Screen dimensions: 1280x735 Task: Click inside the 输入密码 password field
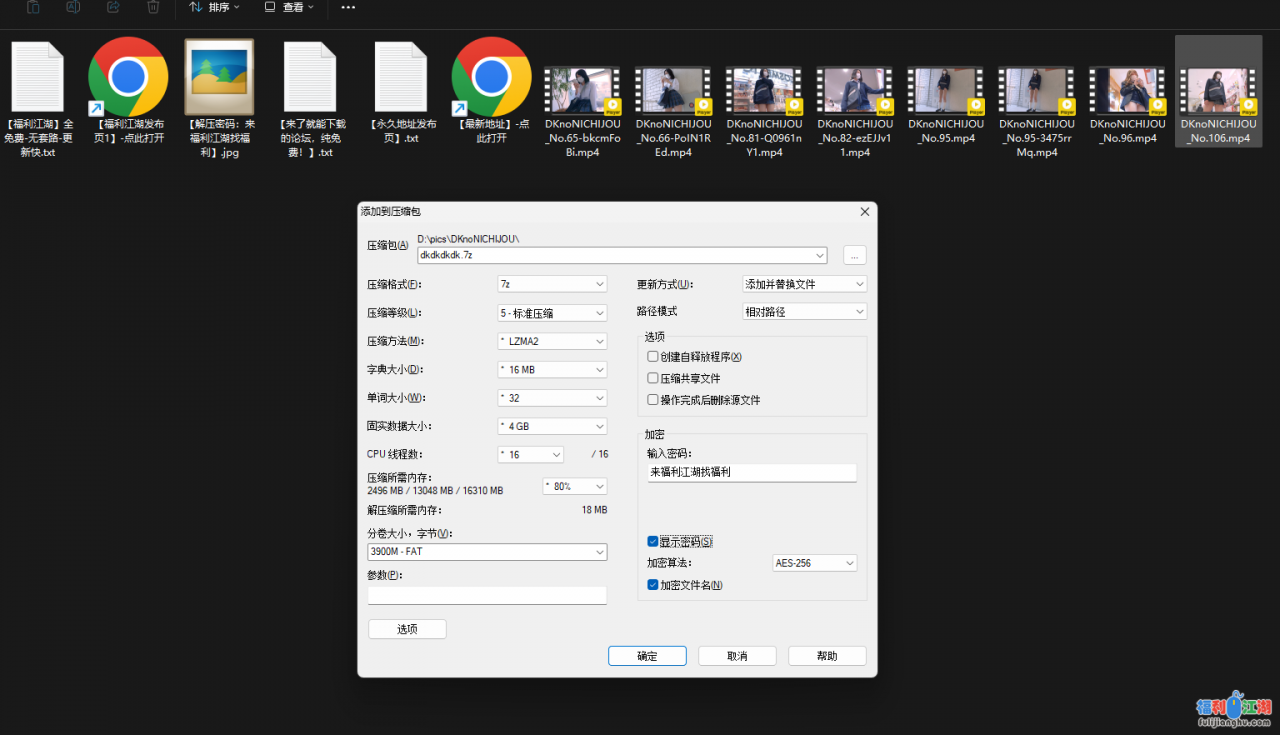[751, 472]
